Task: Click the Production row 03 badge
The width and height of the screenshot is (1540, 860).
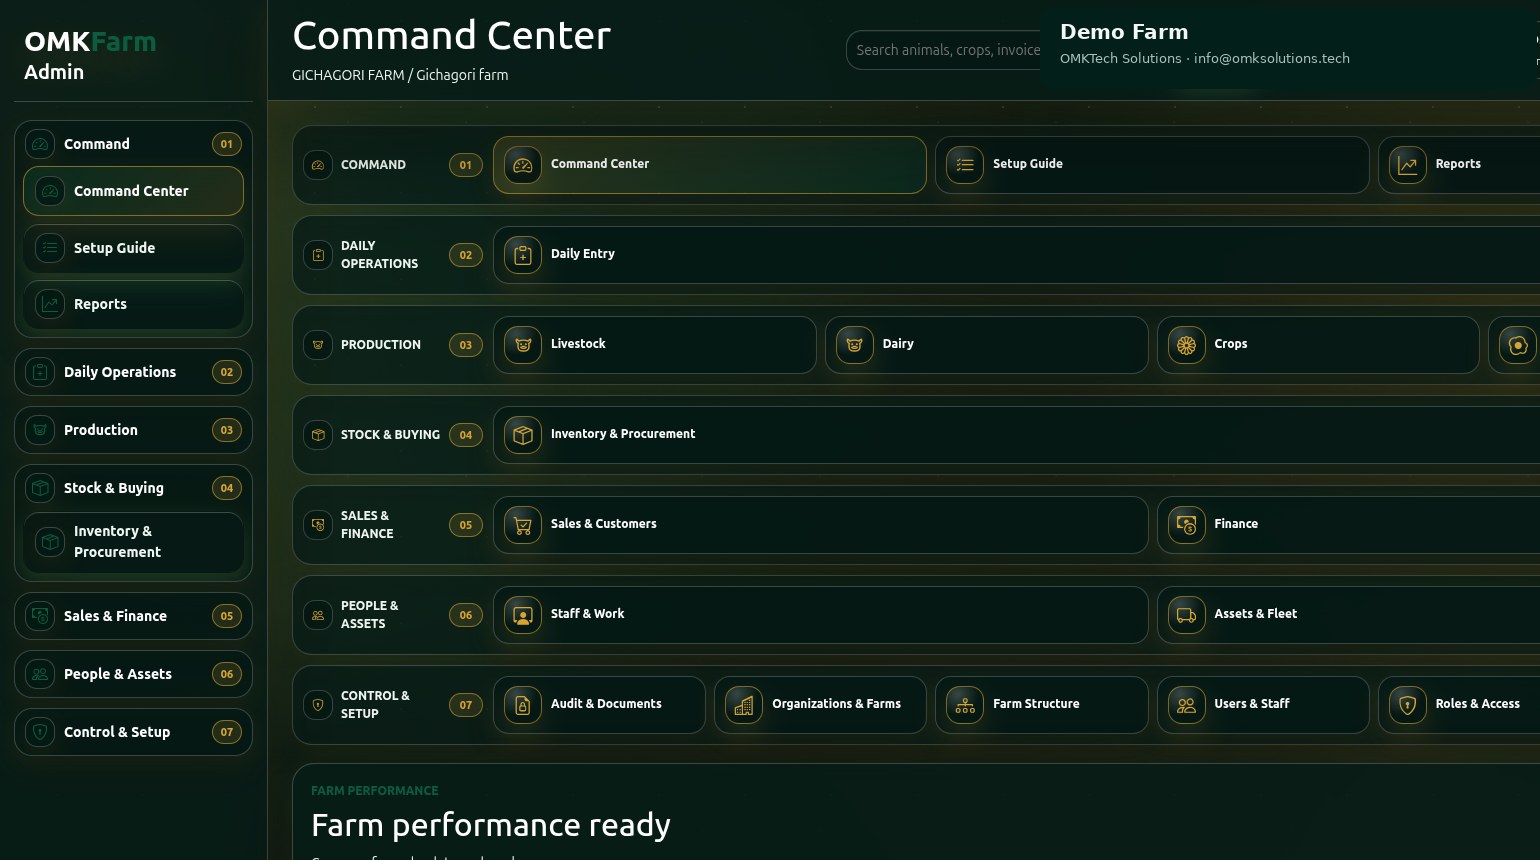Action: click(466, 345)
